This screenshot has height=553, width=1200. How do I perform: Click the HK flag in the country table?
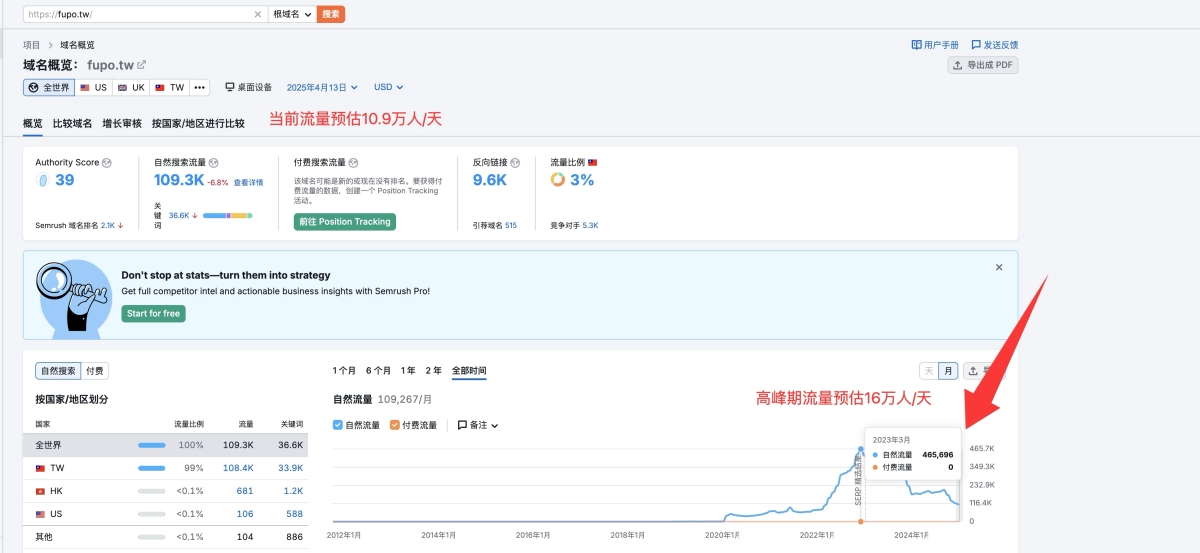40,491
